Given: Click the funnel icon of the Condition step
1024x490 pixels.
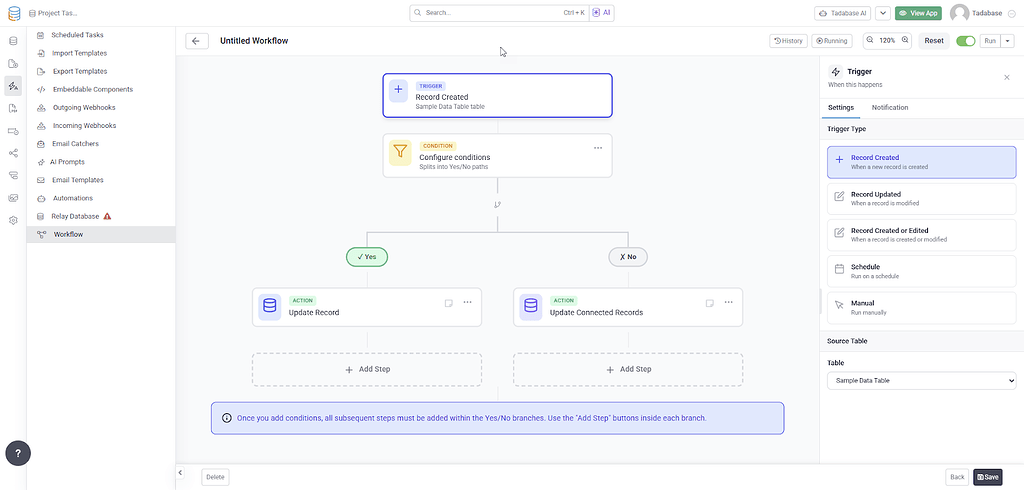Looking at the screenshot, I should point(400,153).
